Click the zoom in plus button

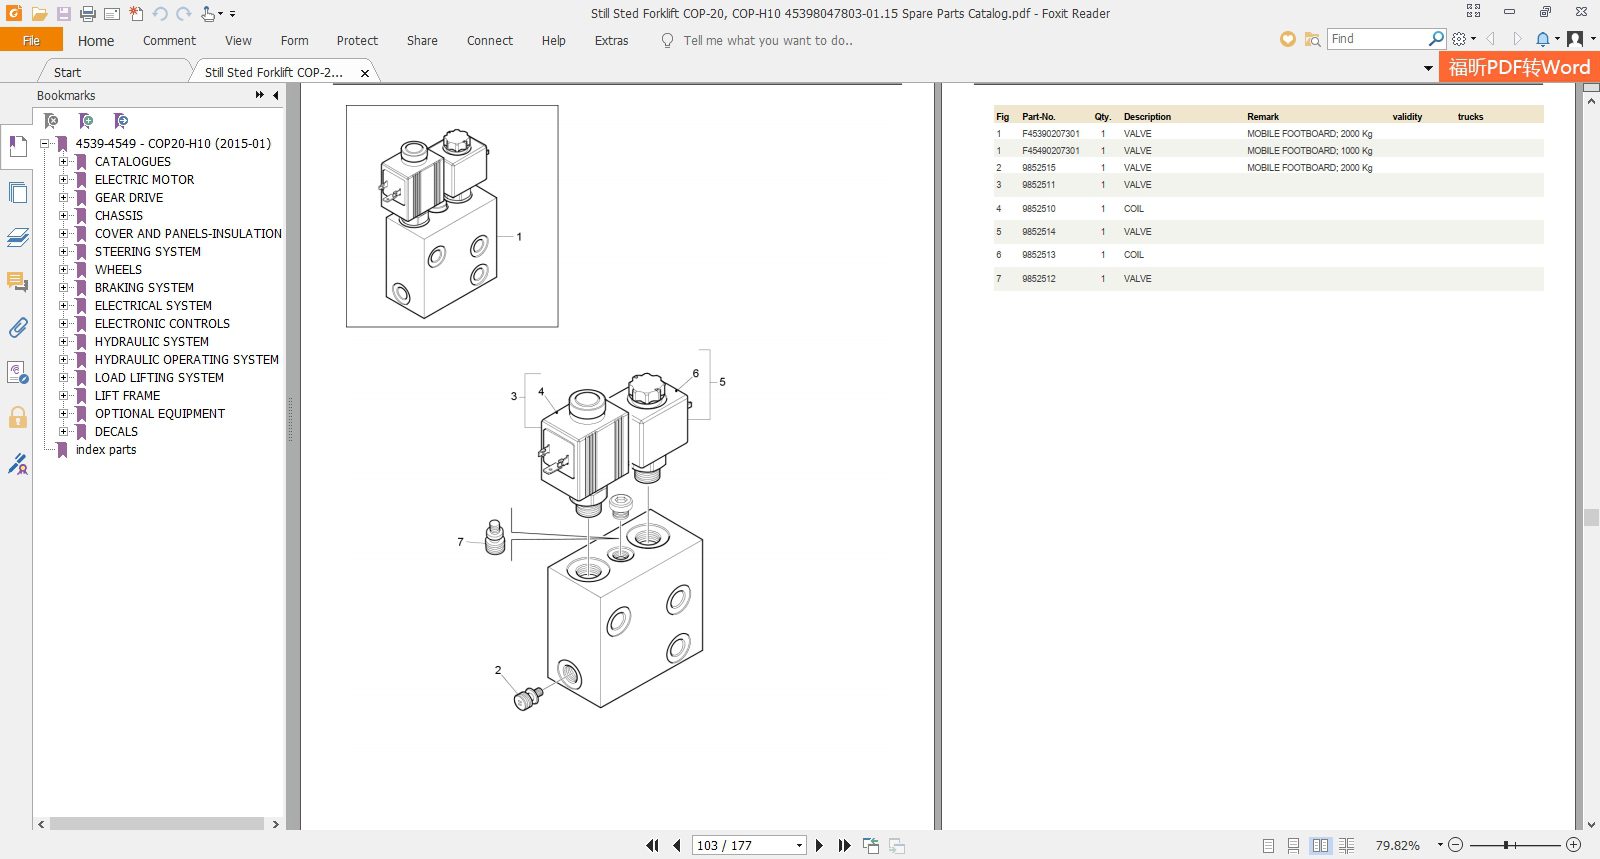tap(1573, 845)
